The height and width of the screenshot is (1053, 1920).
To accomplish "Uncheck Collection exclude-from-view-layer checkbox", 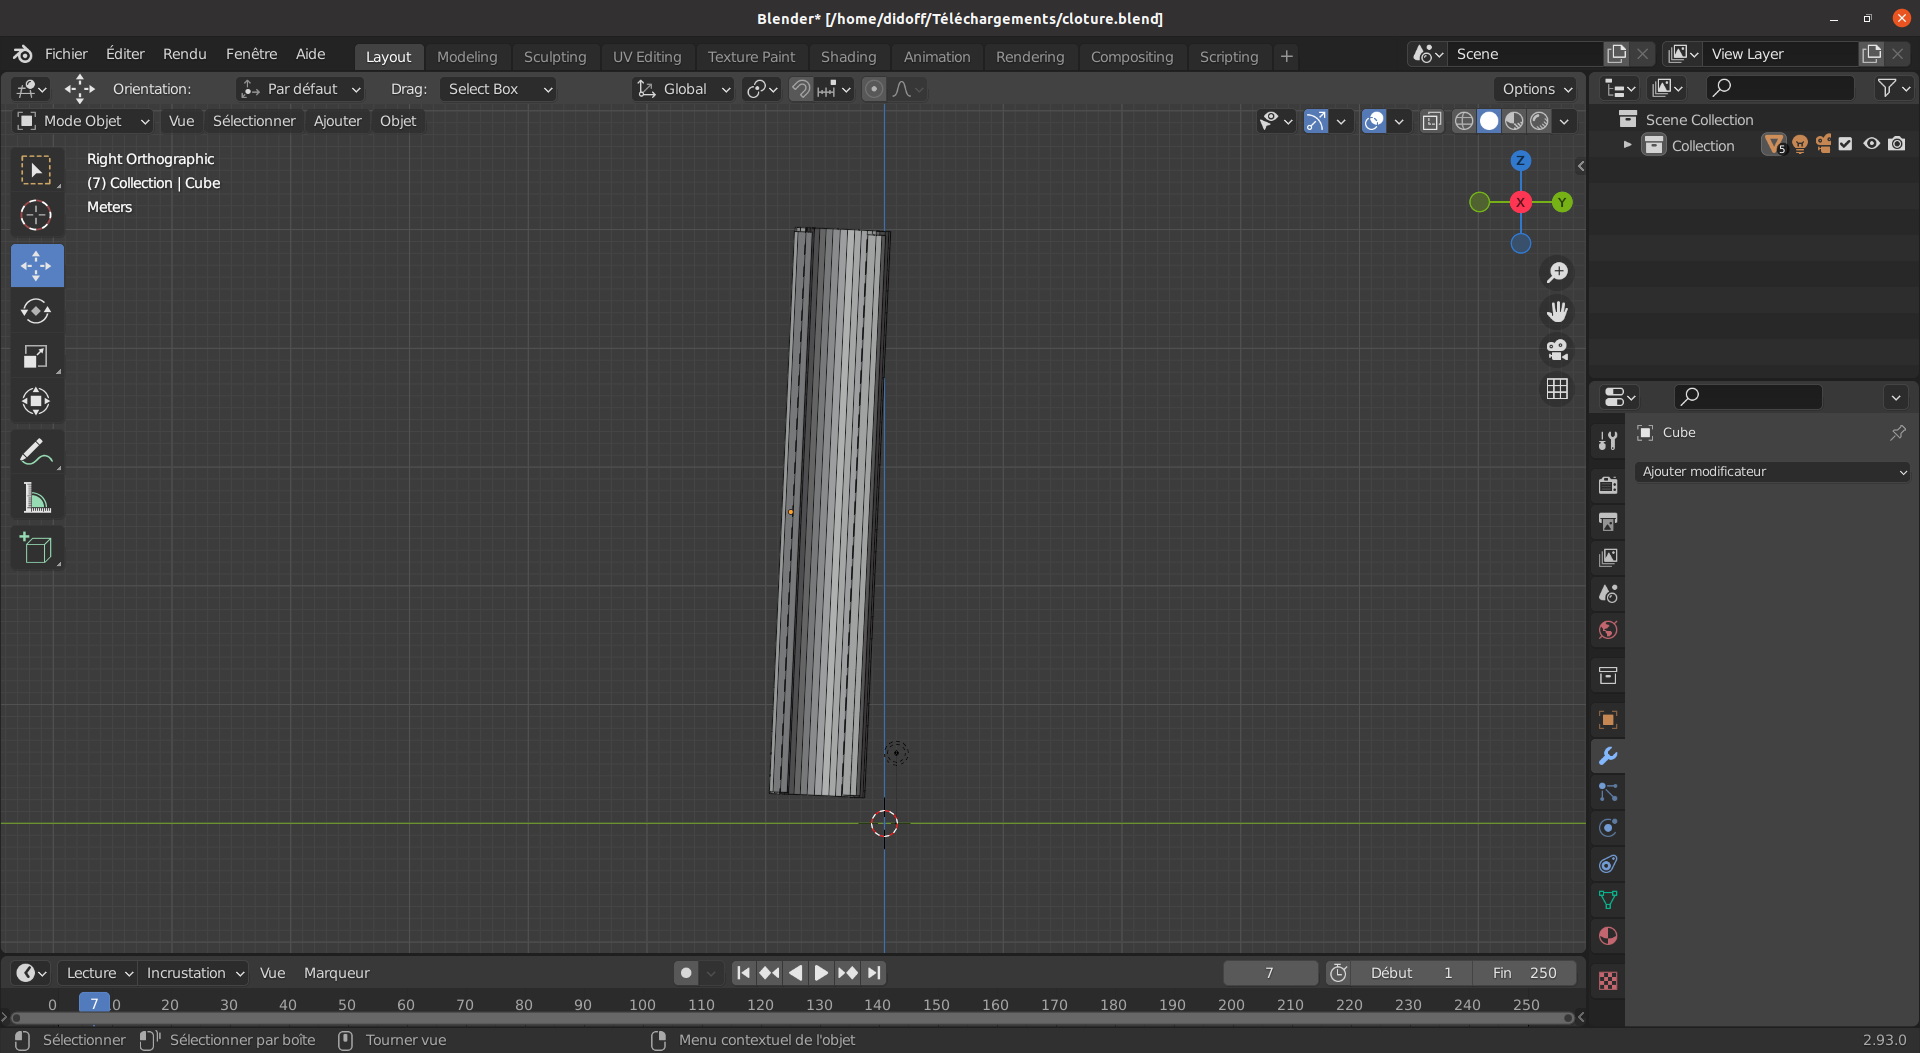I will pyautogui.click(x=1846, y=144).
